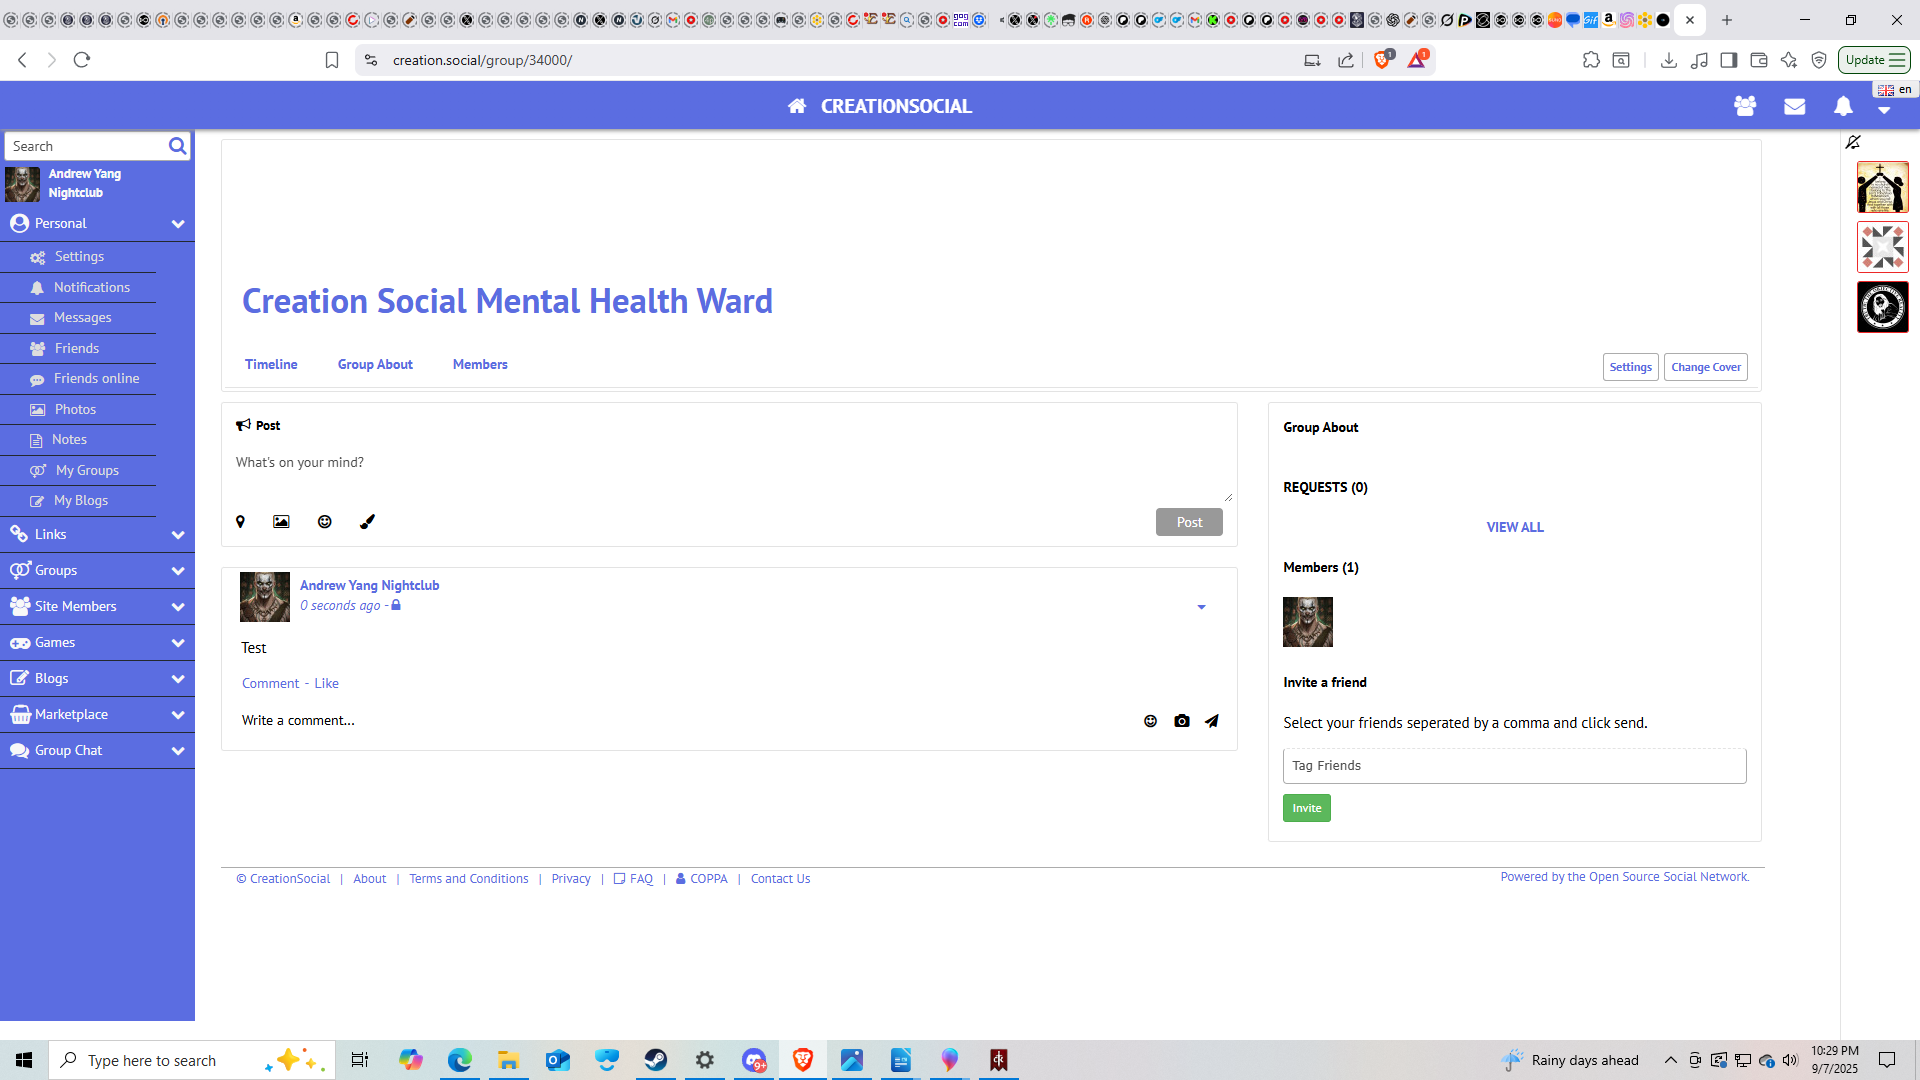Click the camera icon in comment box
The image size is (1920, 1080).
1182,721
